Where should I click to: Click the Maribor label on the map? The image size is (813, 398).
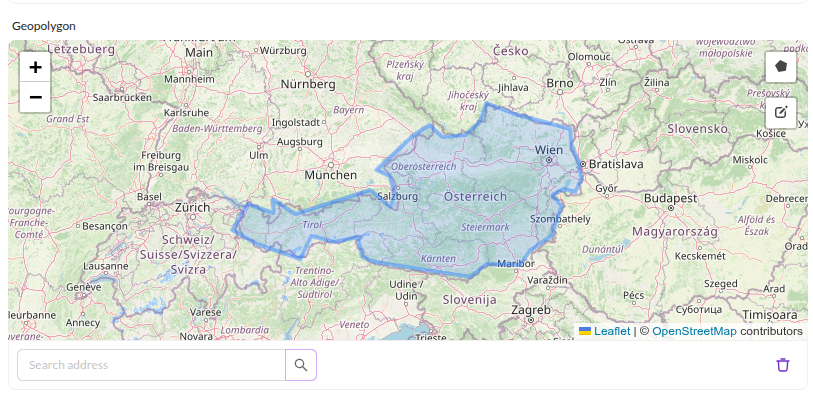tap(515, 264)
